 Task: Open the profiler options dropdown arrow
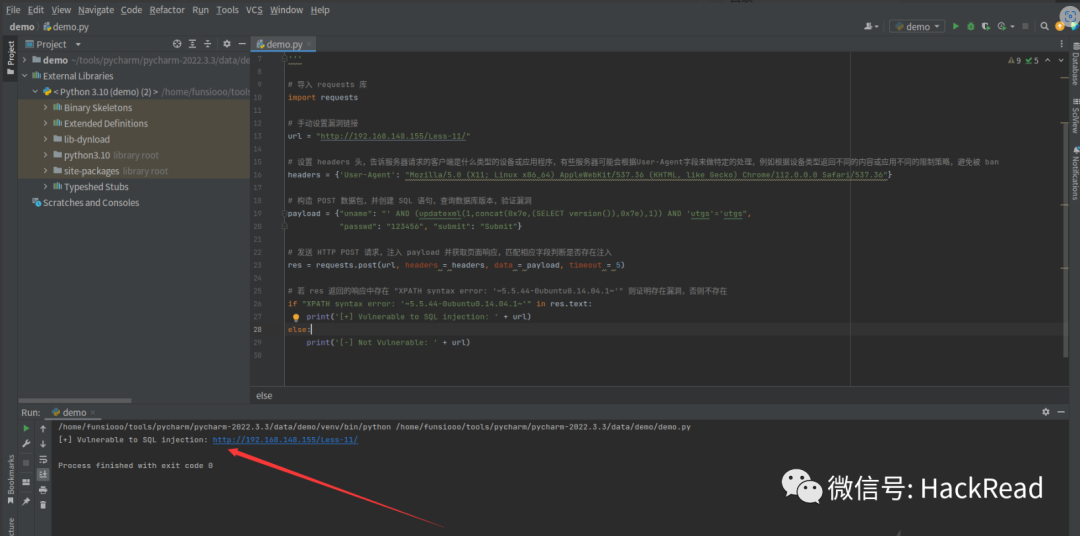pyautogui.click(x=1011, y=26)
